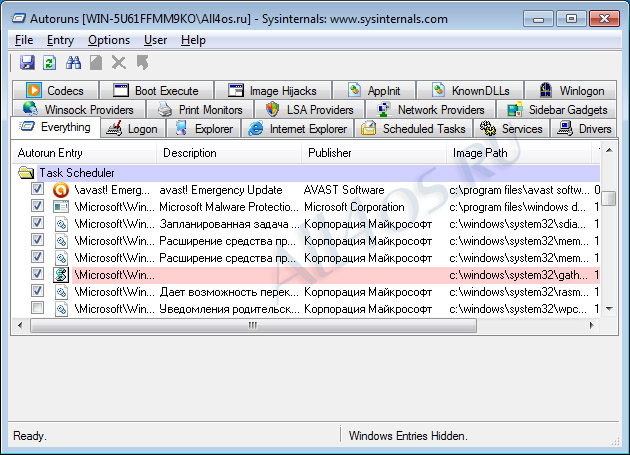Image resolution: width=630 pixels, height=455 pixels.
Task: Enable the unchecked wpc... entry checkbox
Action: [x=37, y=308]
